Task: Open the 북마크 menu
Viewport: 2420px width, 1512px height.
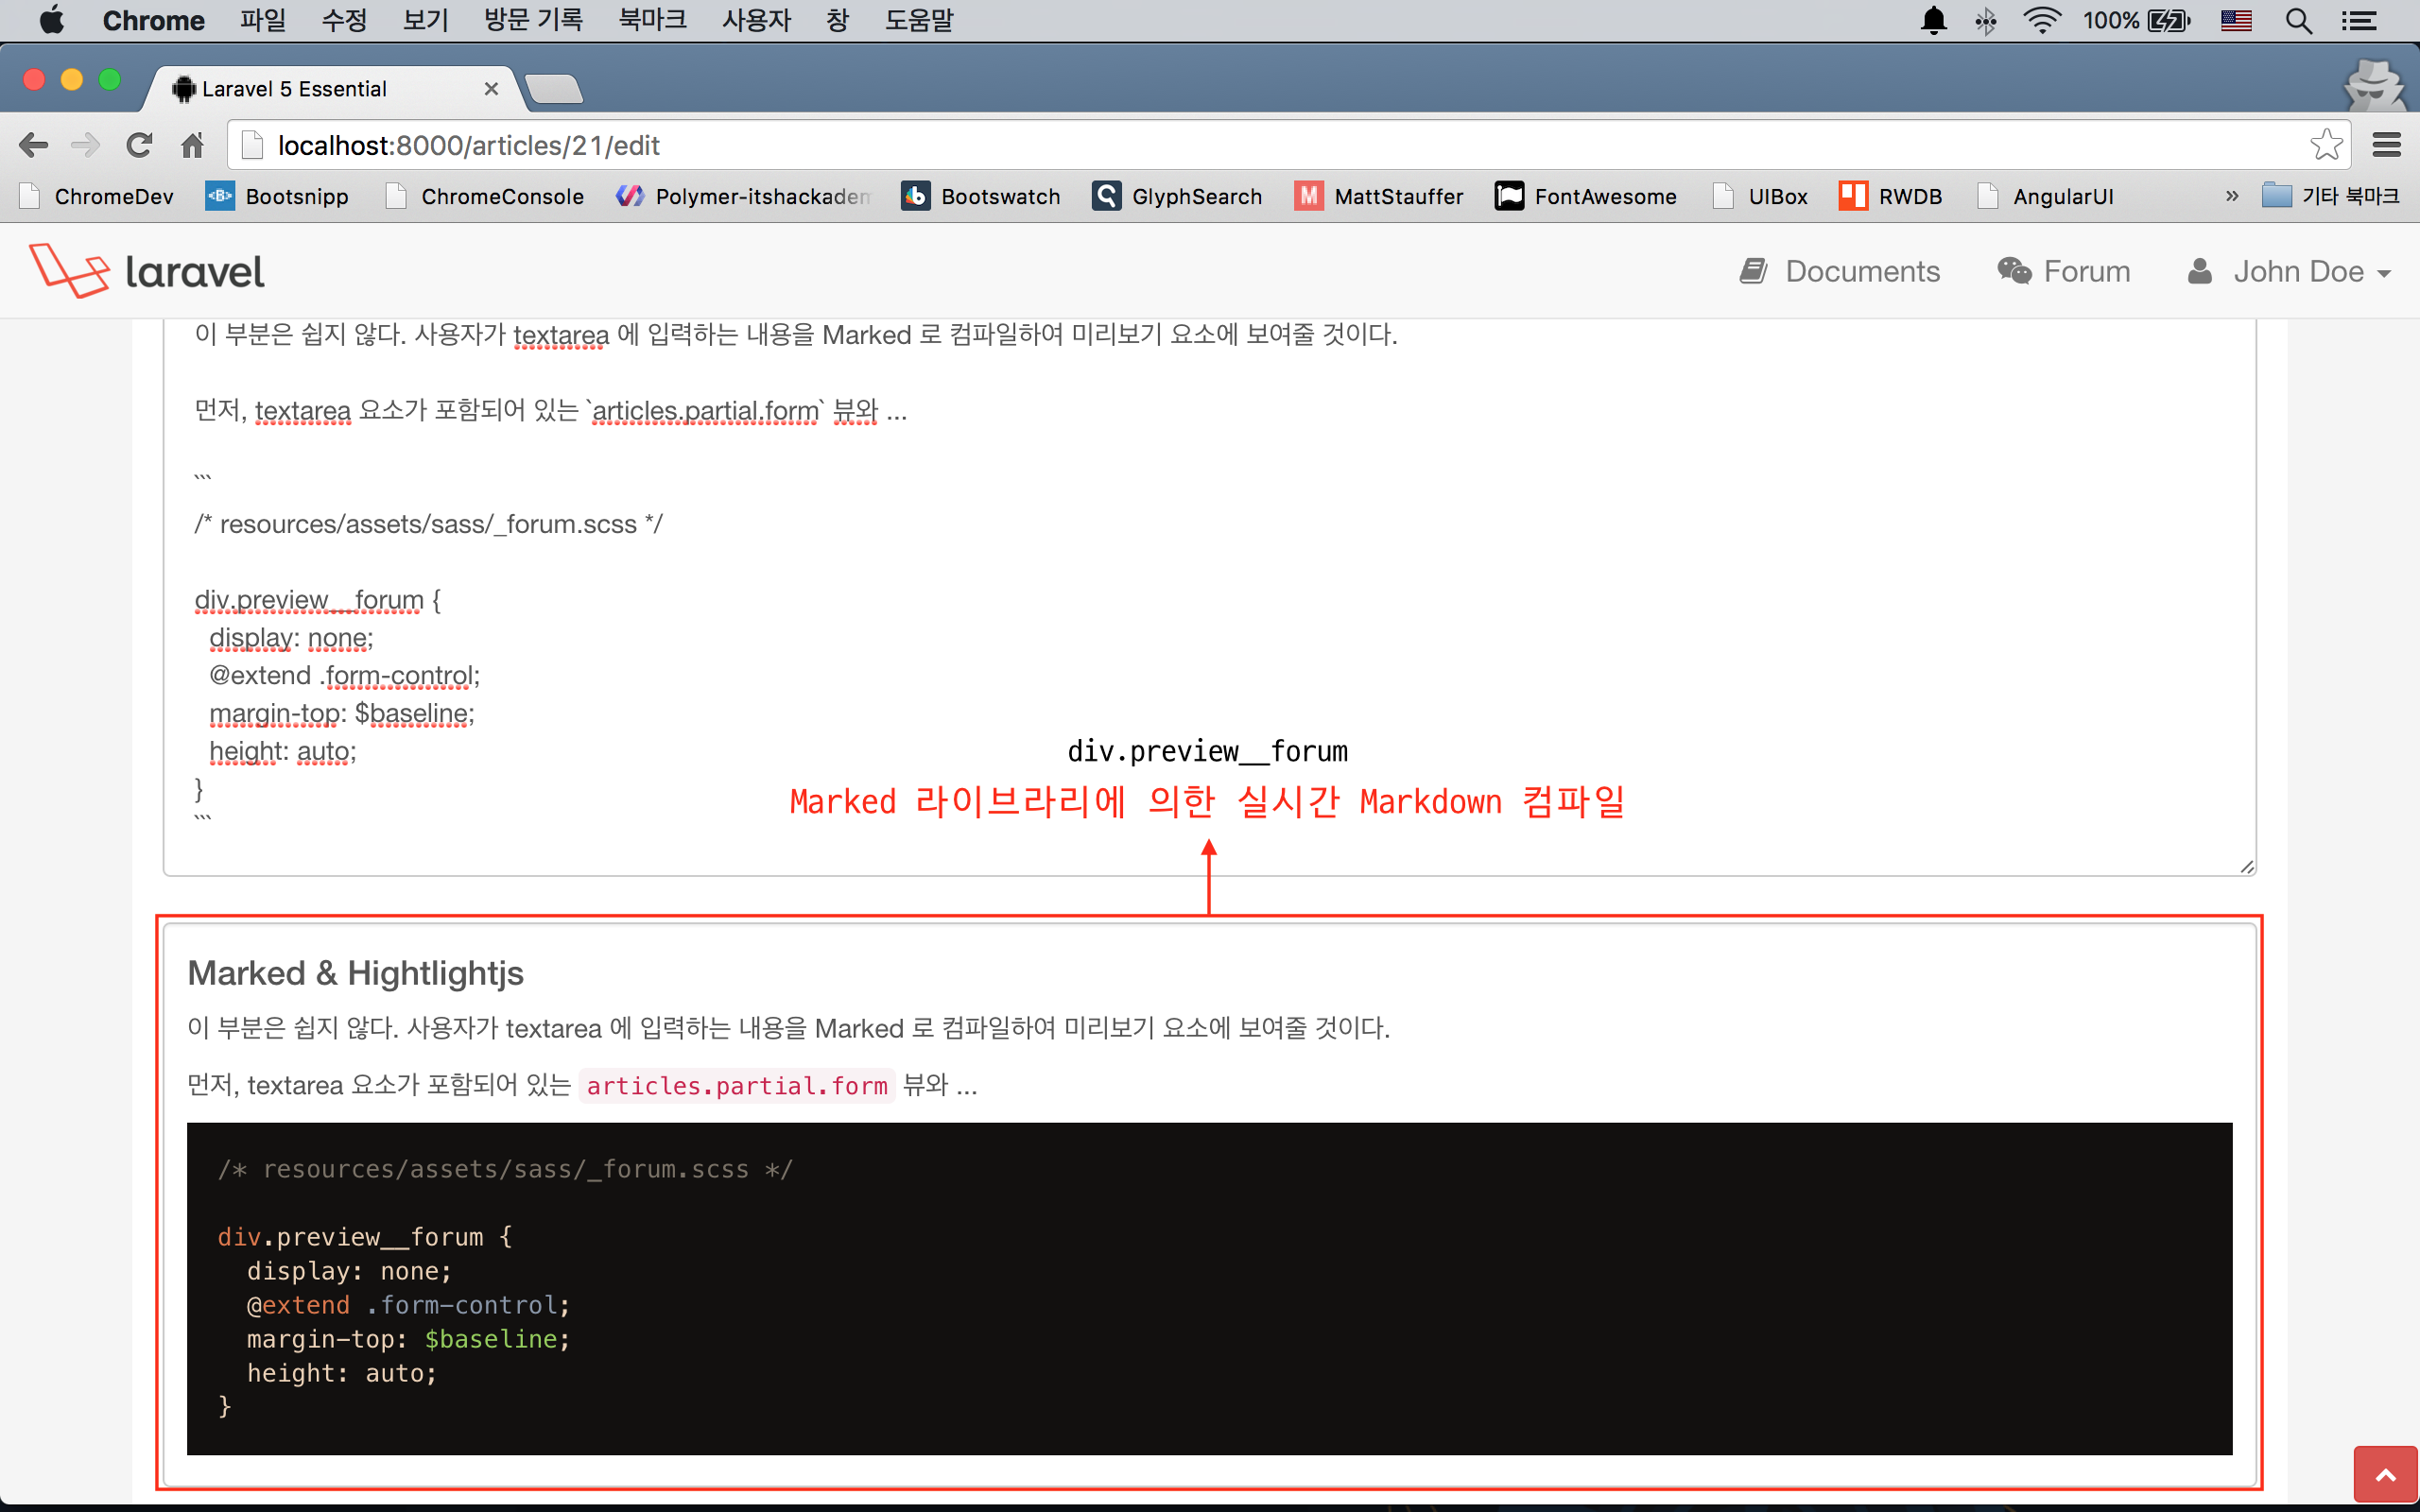Action: coord(652,20)
